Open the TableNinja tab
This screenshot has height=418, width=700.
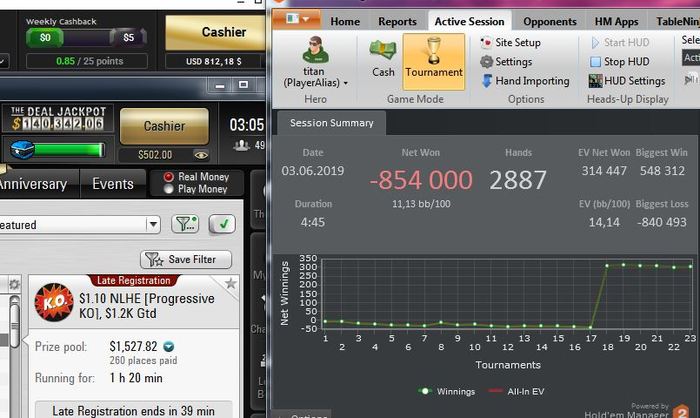point(677,21)
